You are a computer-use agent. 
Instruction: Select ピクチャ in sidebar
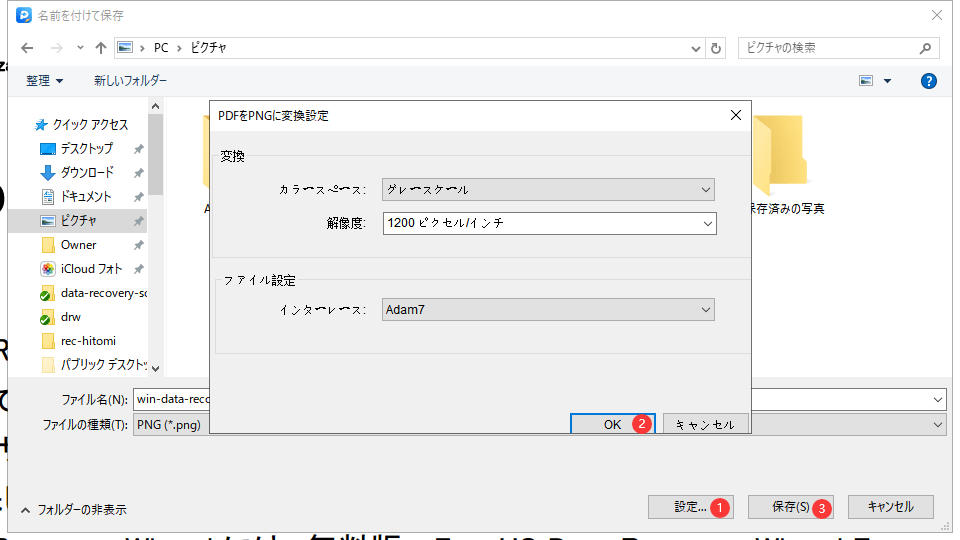pos(78,220)
